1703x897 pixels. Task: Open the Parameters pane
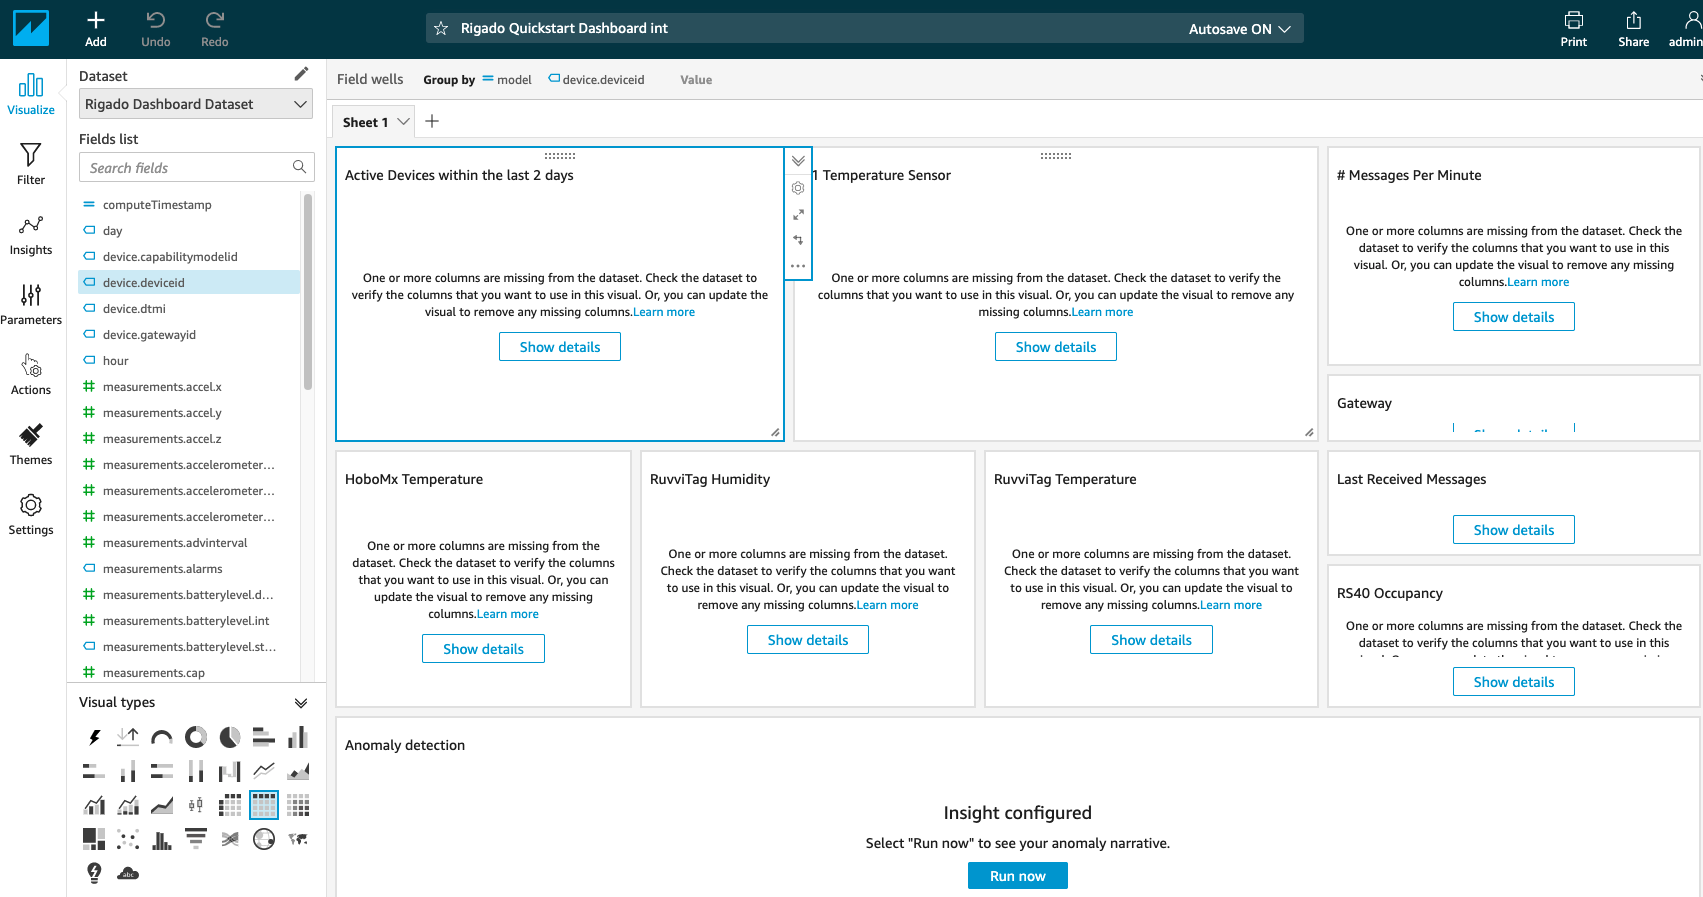pyautogui.click(x=31, y=305)
